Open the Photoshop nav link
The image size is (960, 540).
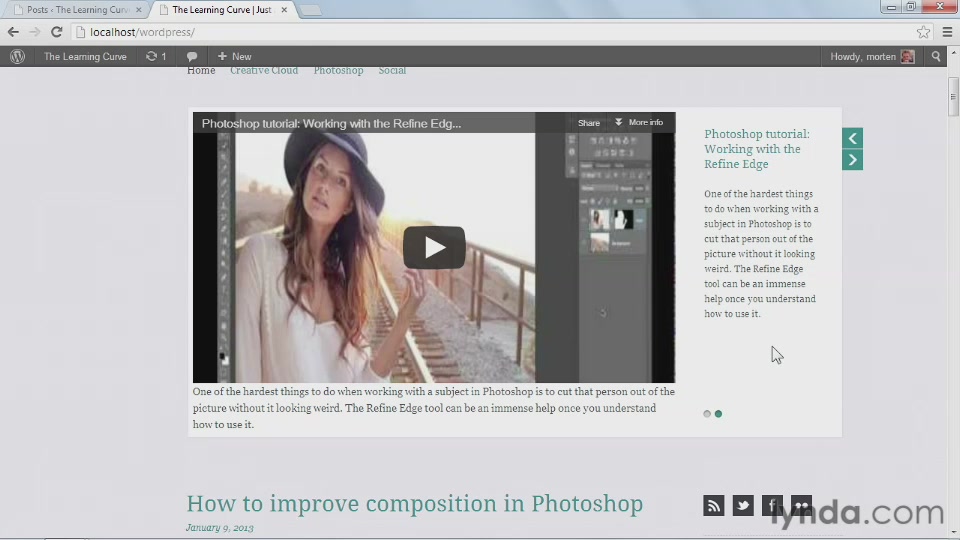(339, 70)
